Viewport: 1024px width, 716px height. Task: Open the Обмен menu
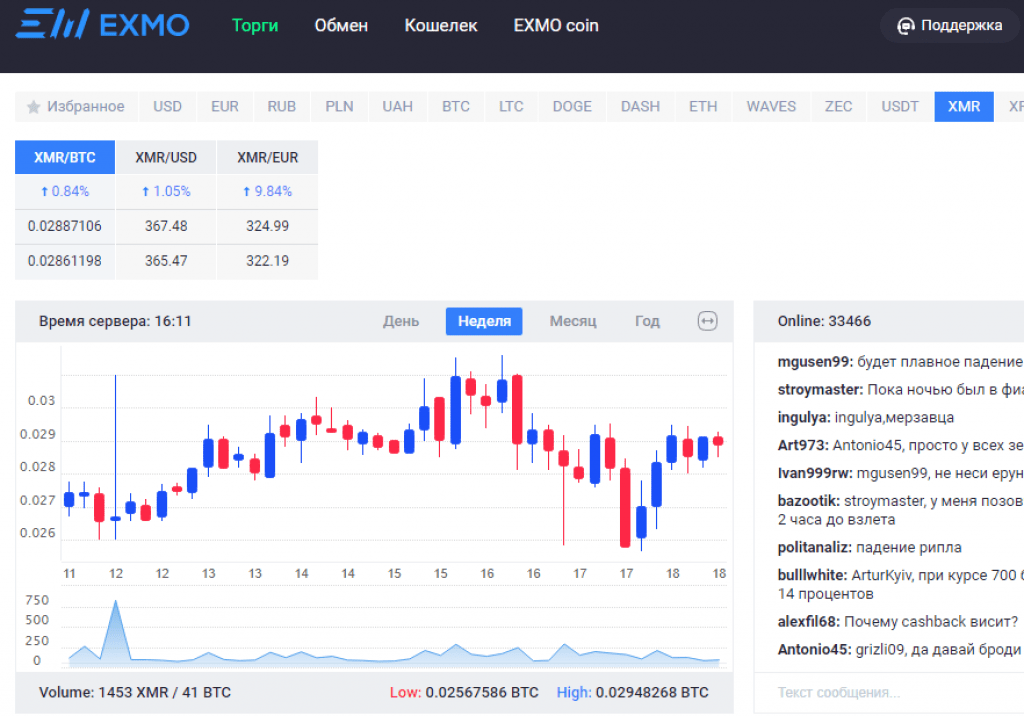pyautogui.click(x=342, y=25)
